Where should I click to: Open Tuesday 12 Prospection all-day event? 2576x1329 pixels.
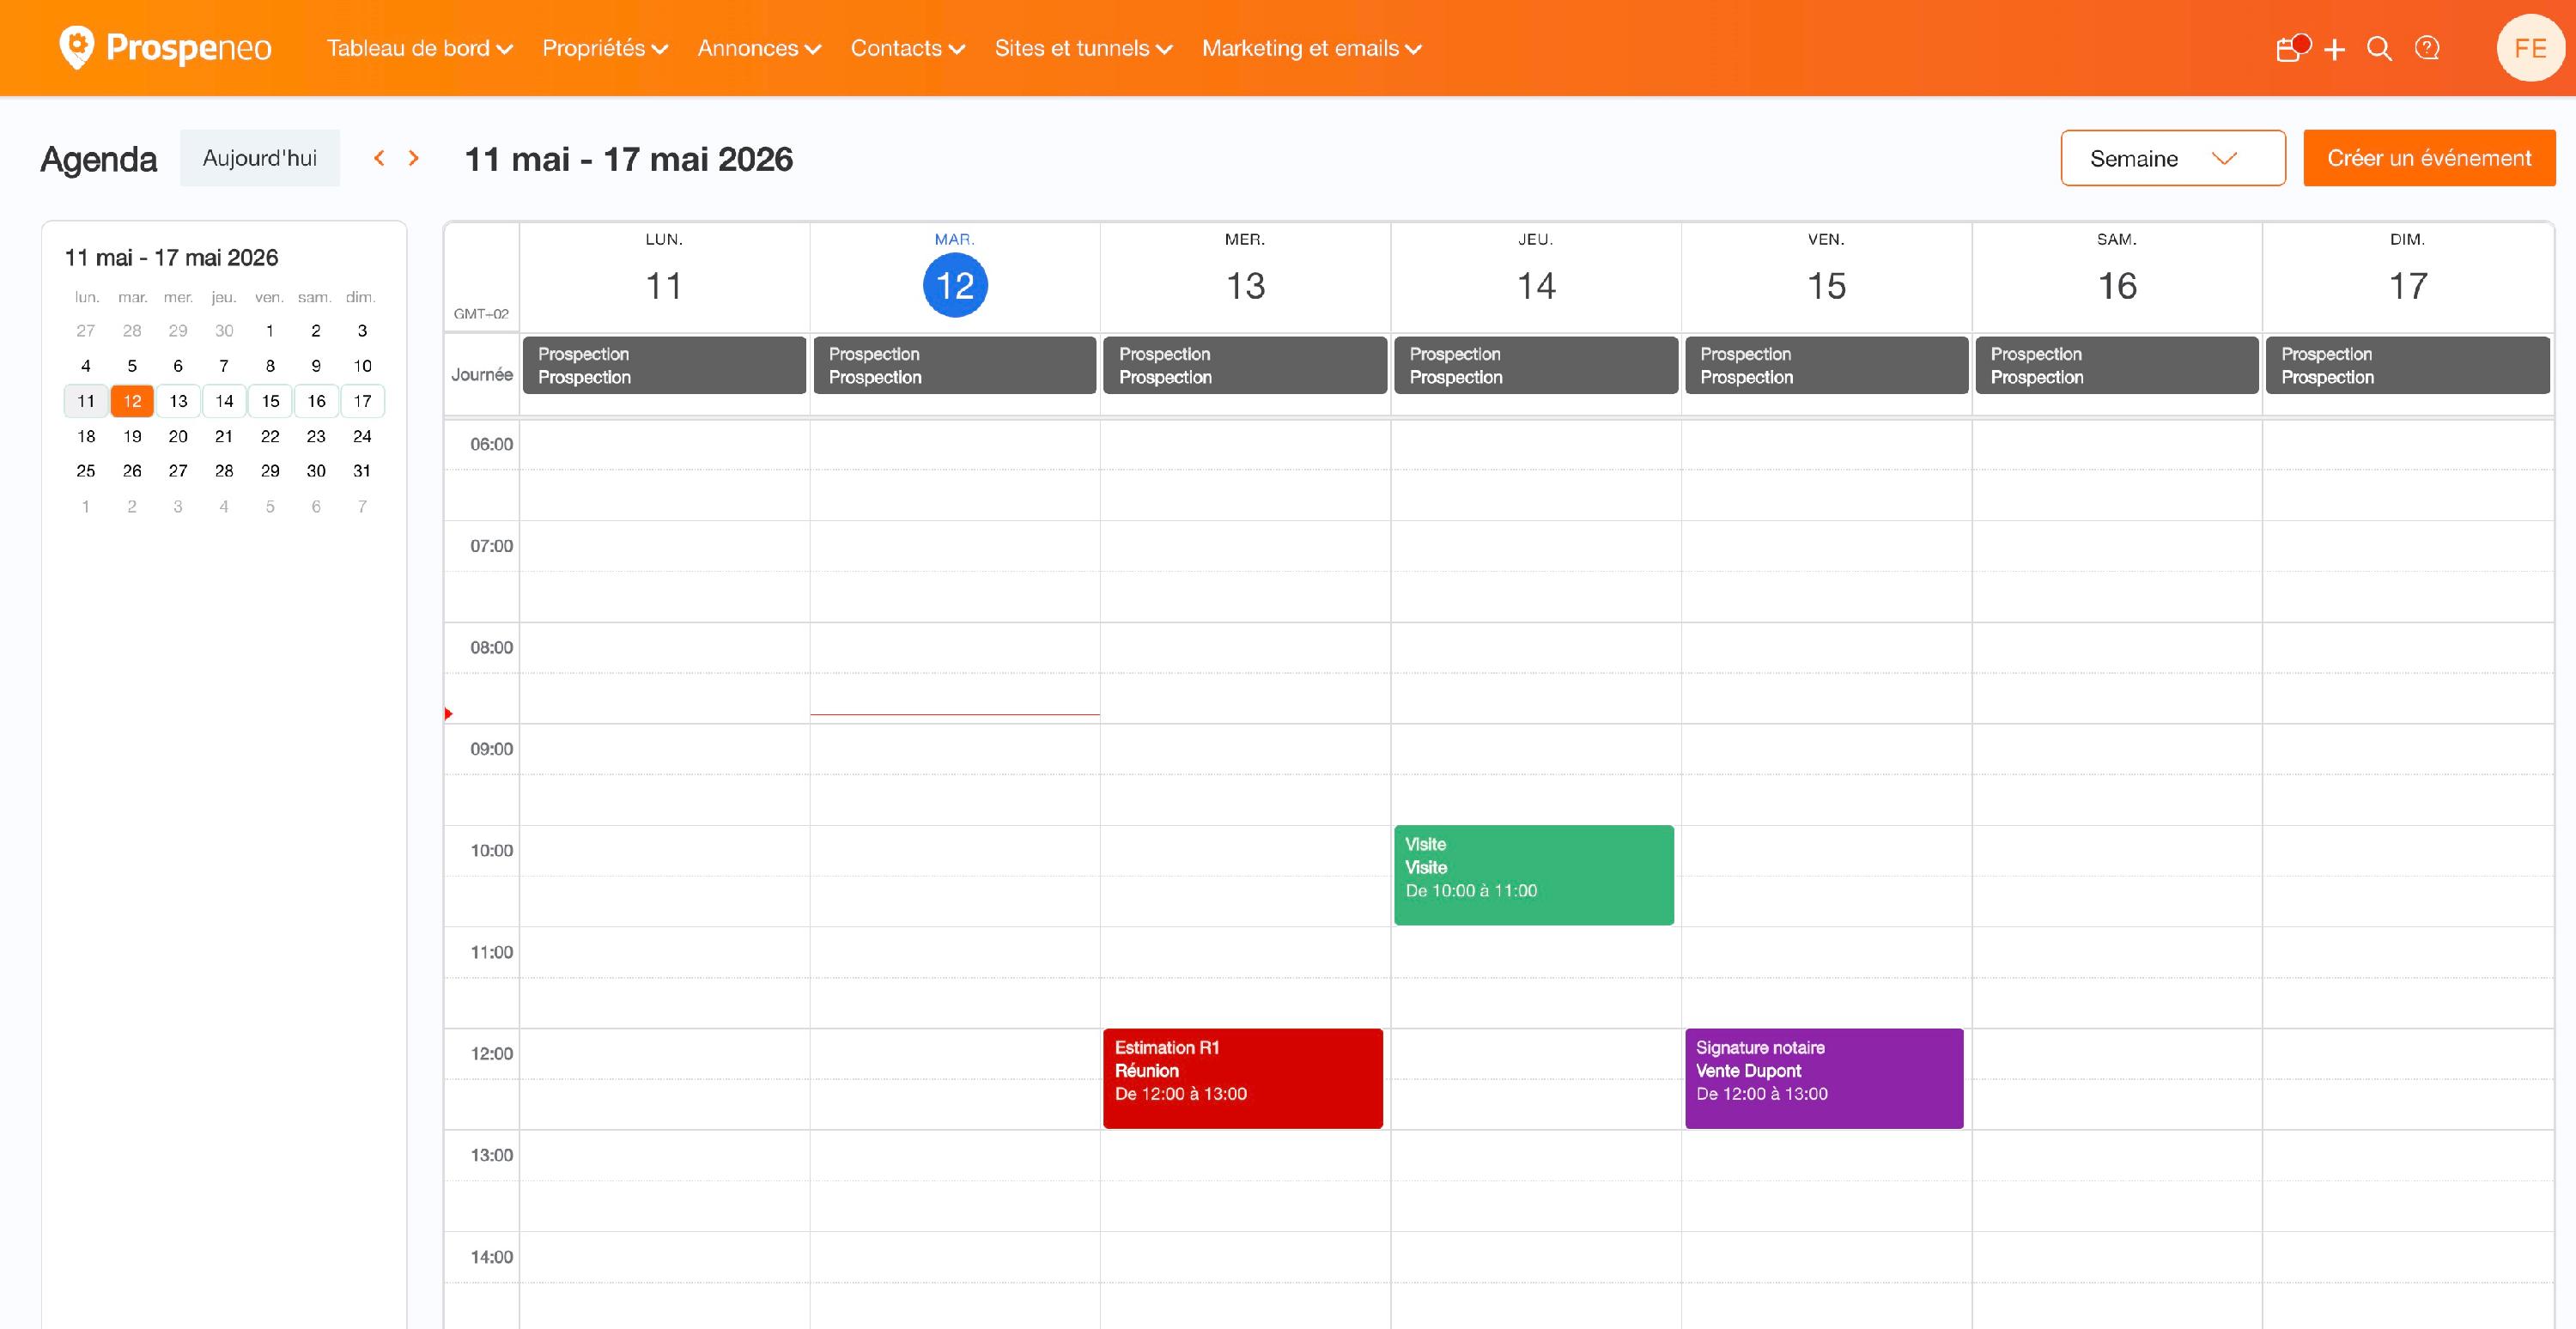[x=954, y=365]
